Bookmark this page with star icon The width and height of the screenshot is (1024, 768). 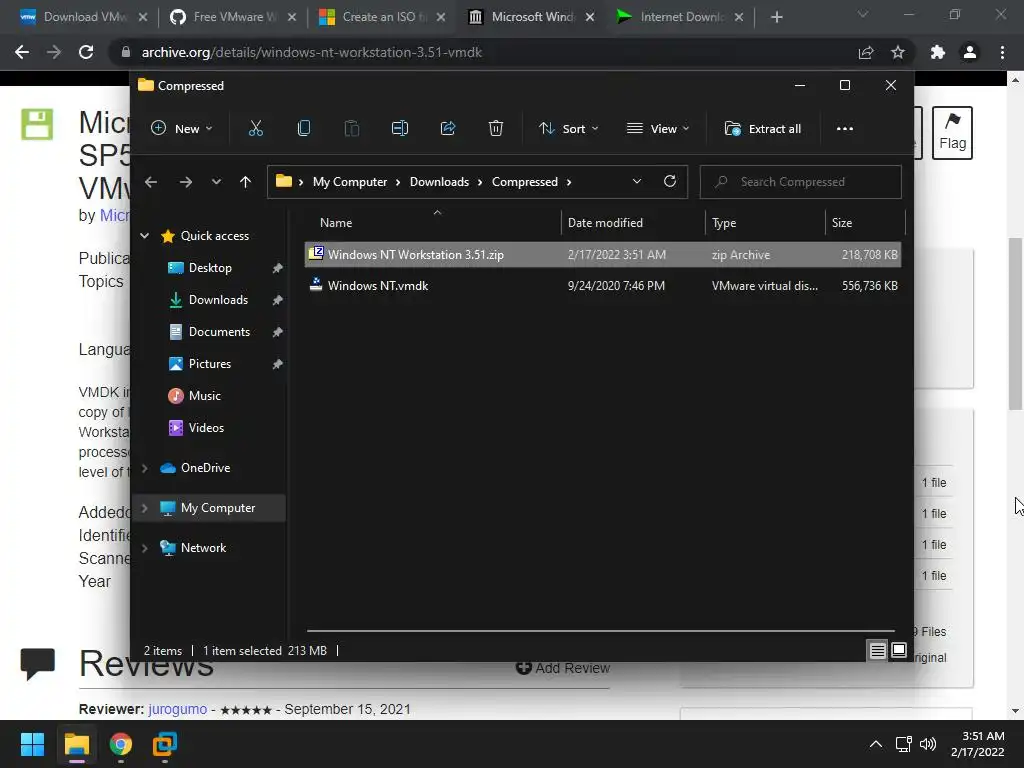pyautogui.click(x=898, y=52)
